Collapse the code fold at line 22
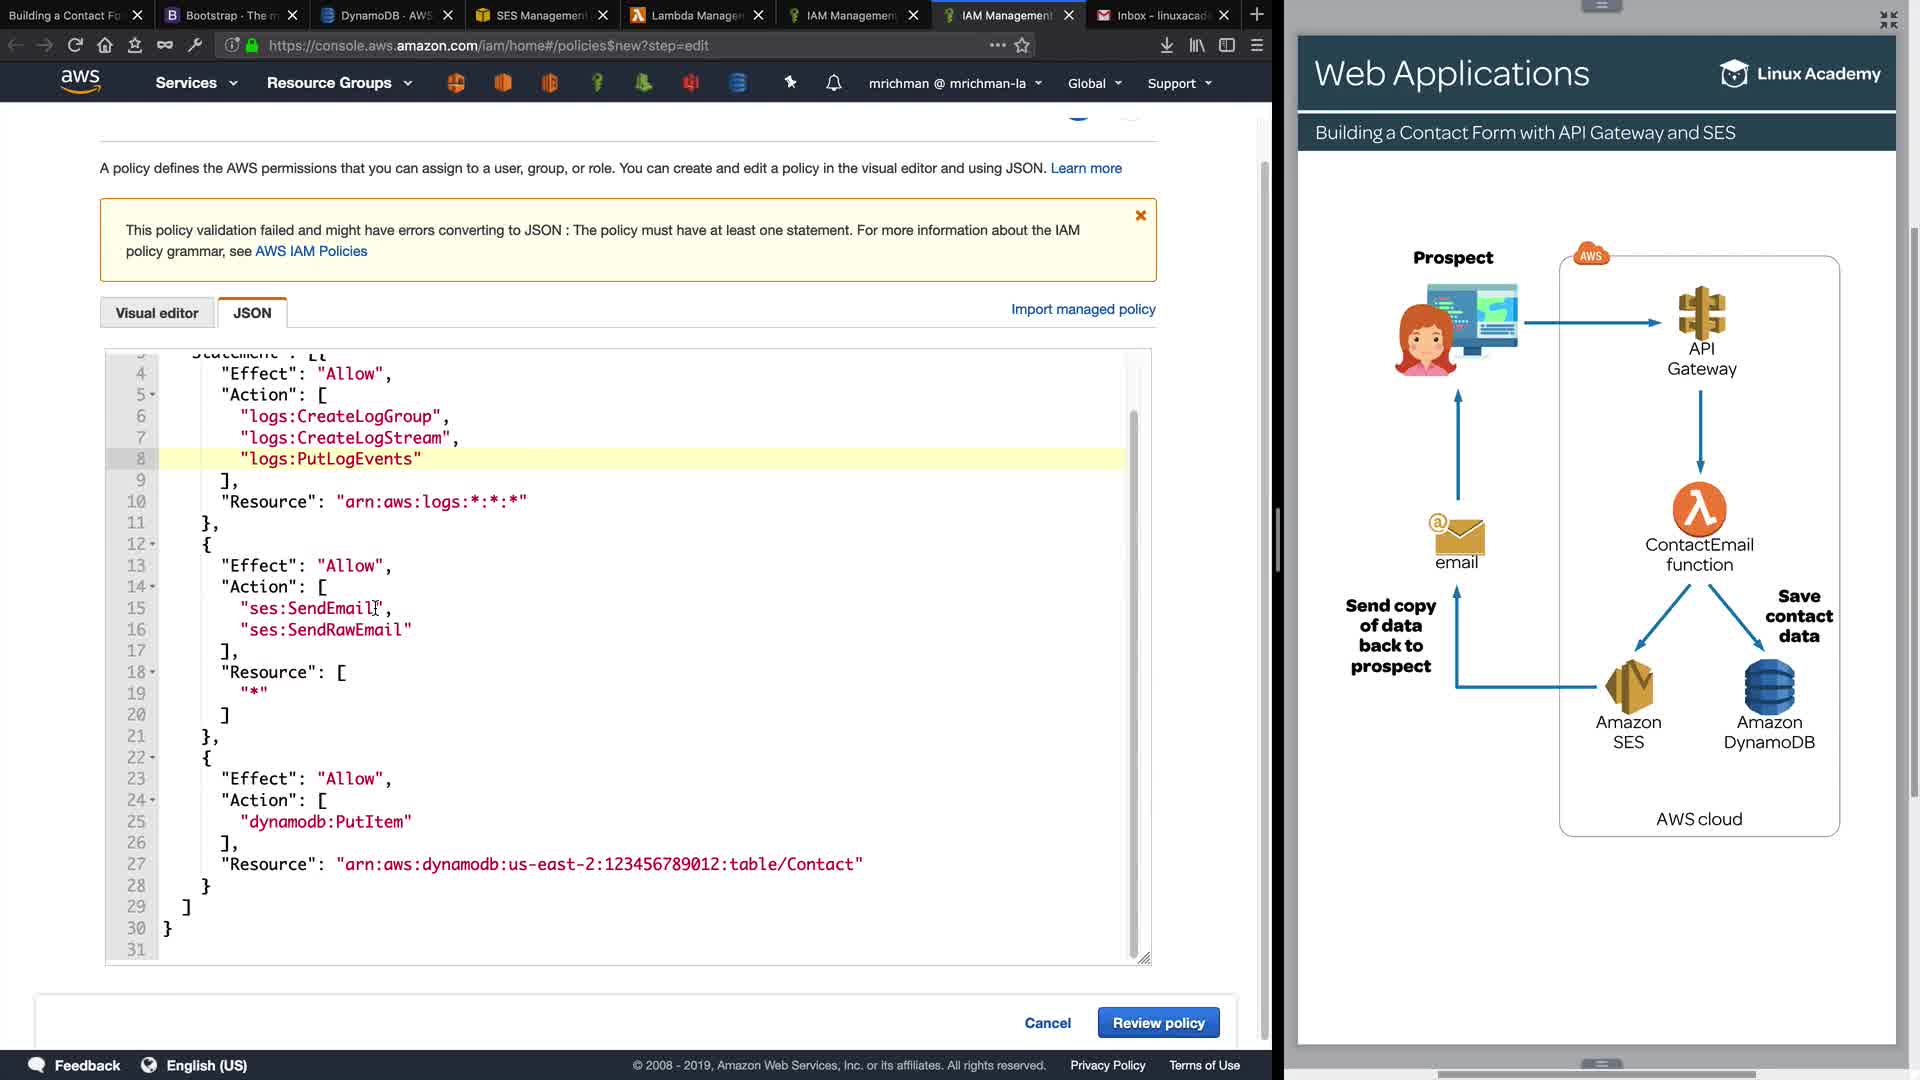This screenshot has height=1080, width=1920. click(x=152, y=757)
